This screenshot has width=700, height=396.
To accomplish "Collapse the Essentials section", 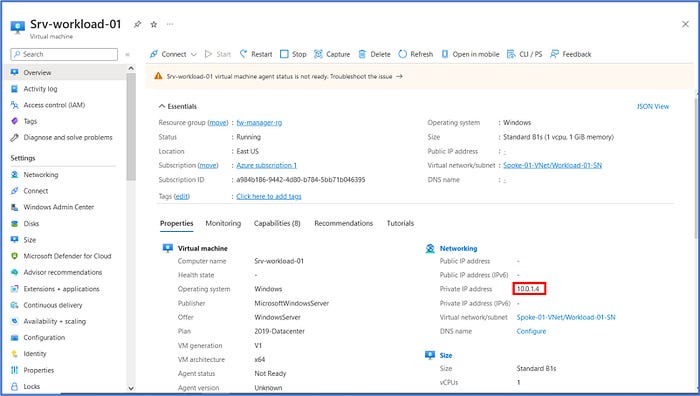I will 177,106.
